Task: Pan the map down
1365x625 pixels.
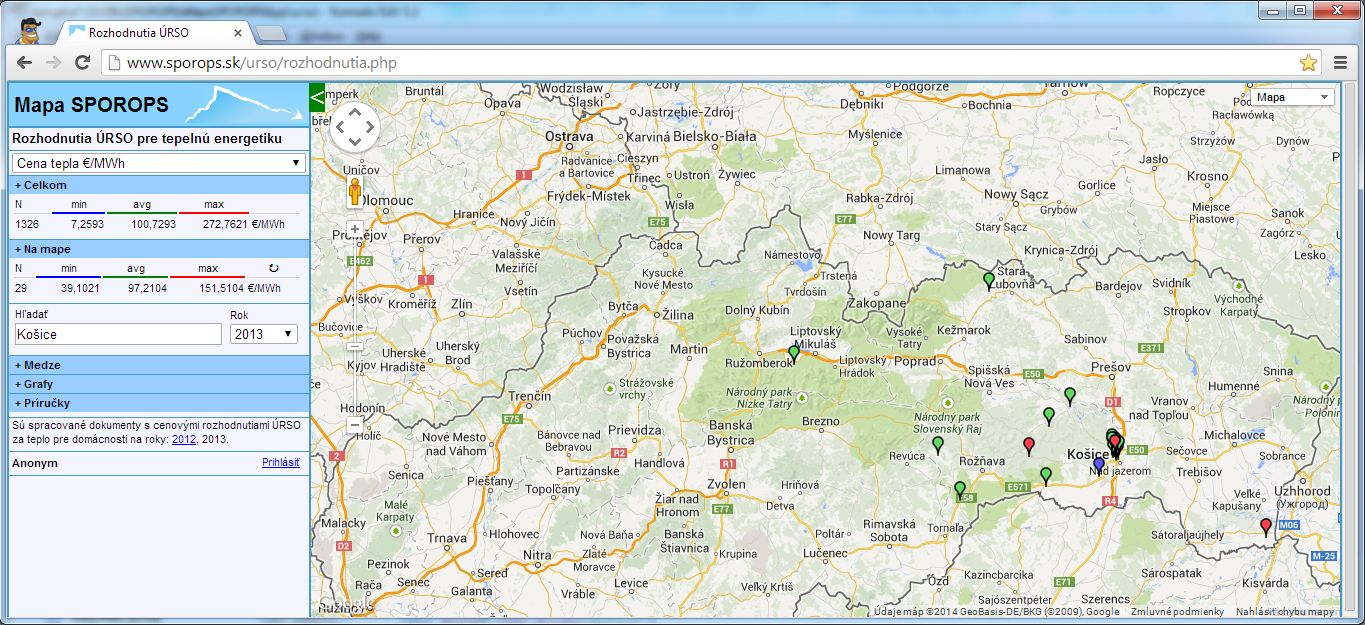Action: (354, 143)
